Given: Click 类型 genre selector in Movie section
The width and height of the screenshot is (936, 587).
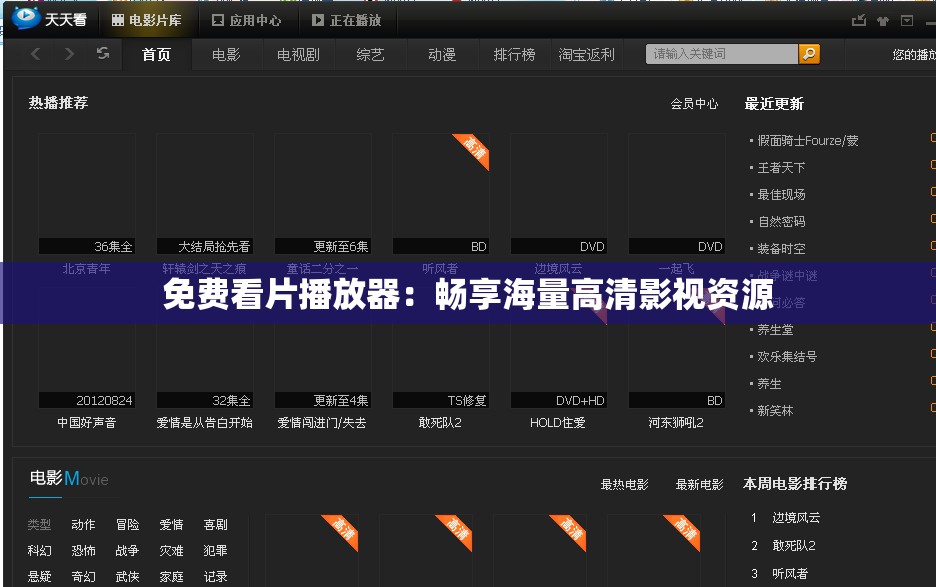Looking at the screenshot, I should click(39, 524).
